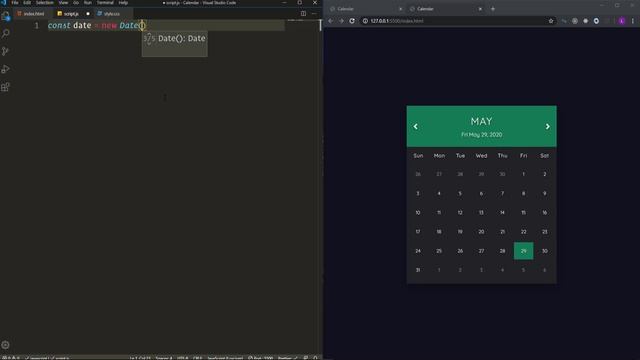This screenshot has height=360, width=640.
Task: Click the 'Fri May 29, 2020' date text
Action: [482, 135]
